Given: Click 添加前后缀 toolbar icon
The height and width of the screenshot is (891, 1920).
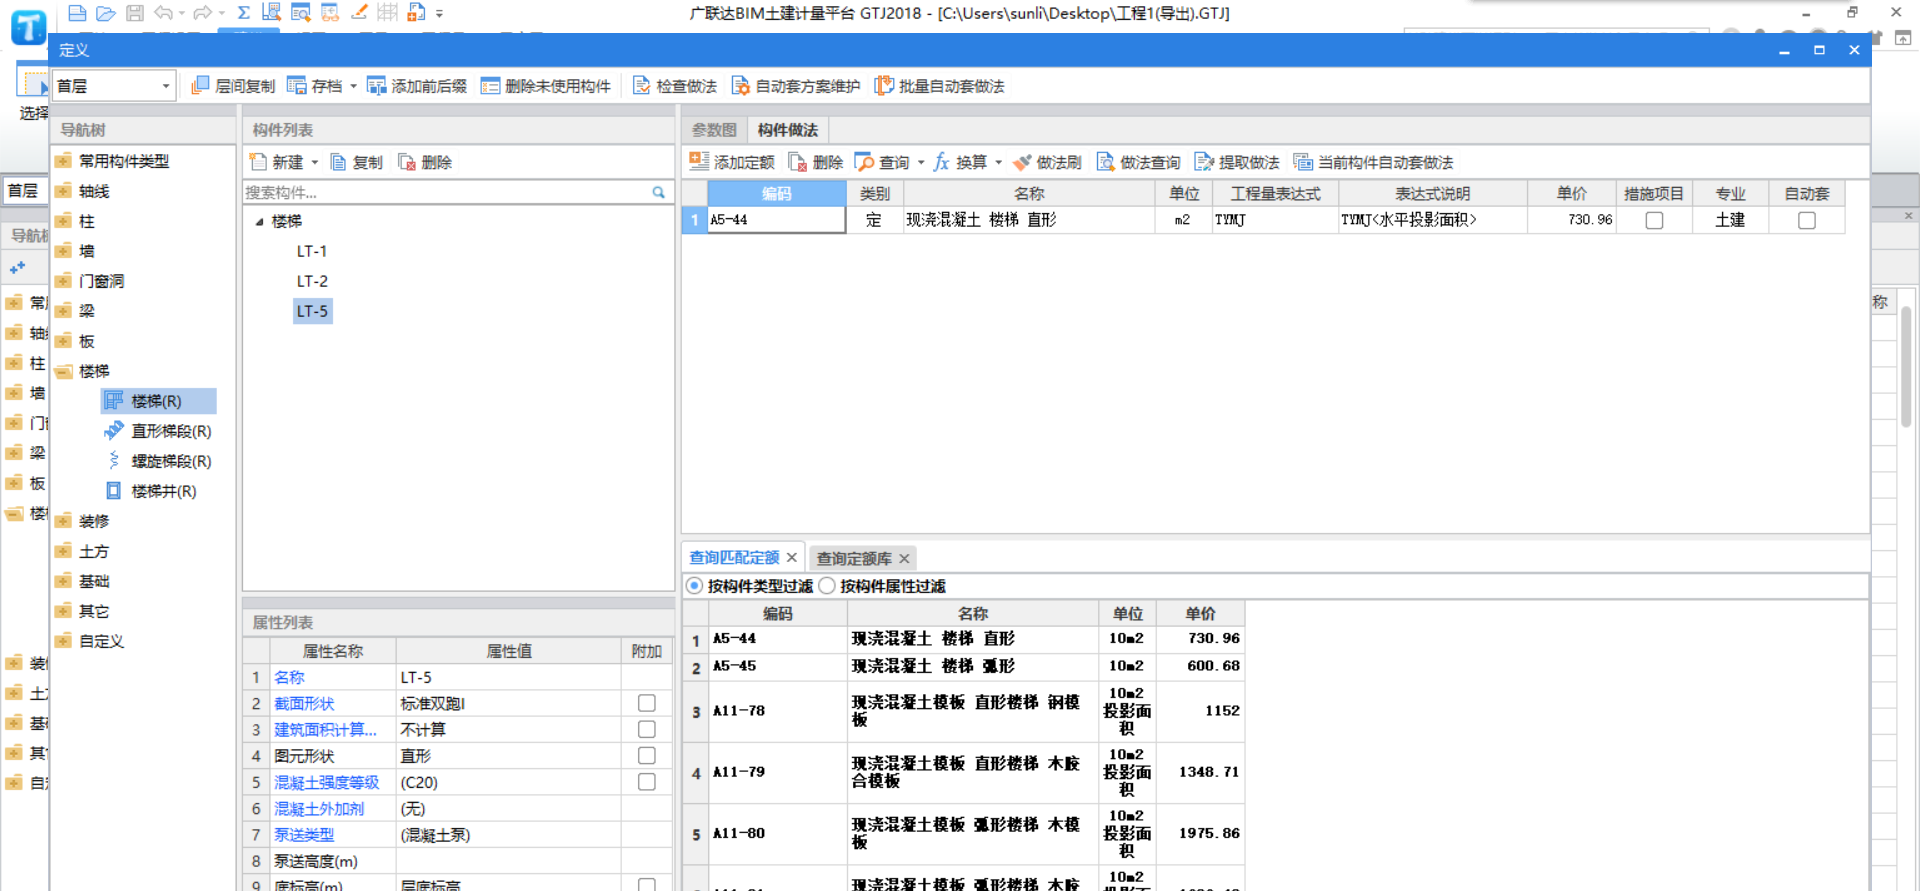Looking at the screenshot, I should pyautogui.click(x=376, y=86).
